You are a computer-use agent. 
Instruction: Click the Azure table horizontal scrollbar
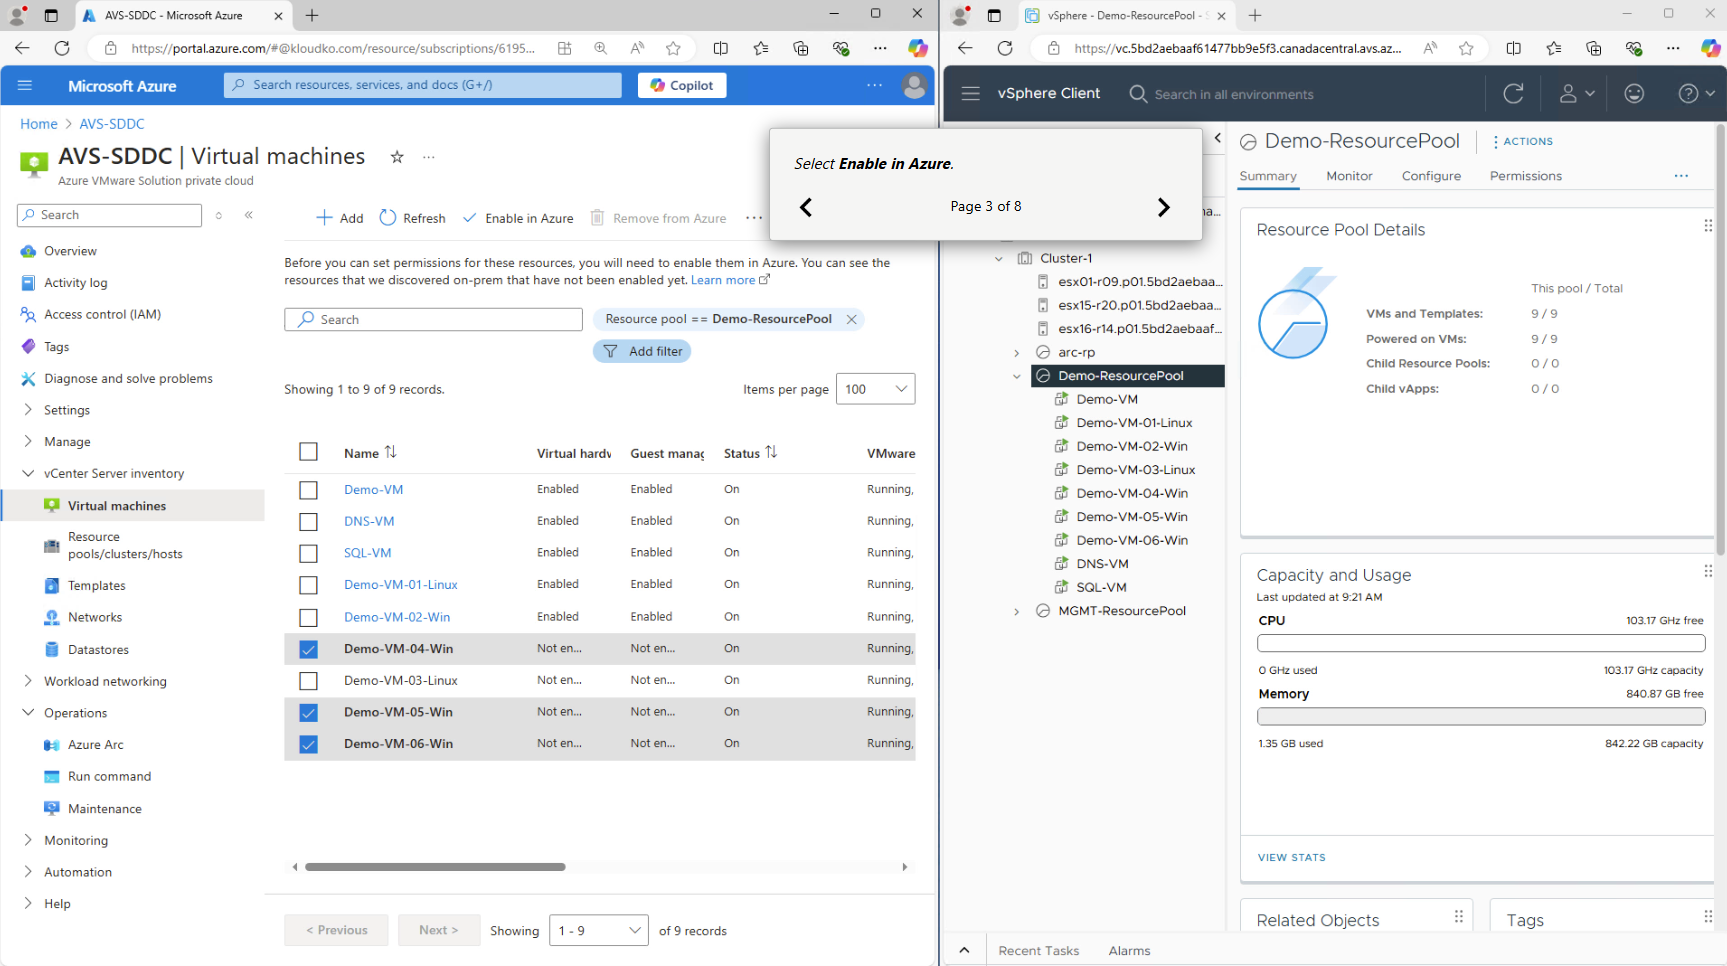[x=435, y=867]
